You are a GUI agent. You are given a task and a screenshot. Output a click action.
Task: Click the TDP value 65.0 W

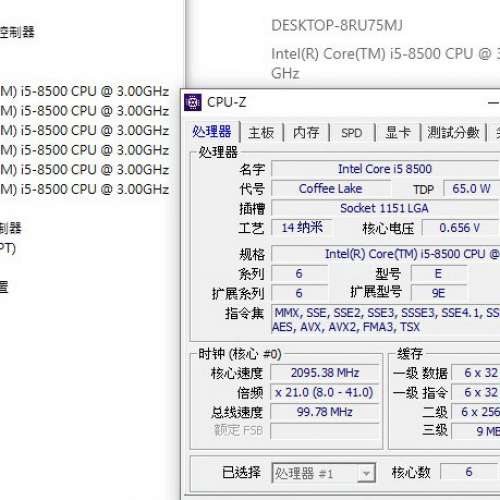(471, 189)
